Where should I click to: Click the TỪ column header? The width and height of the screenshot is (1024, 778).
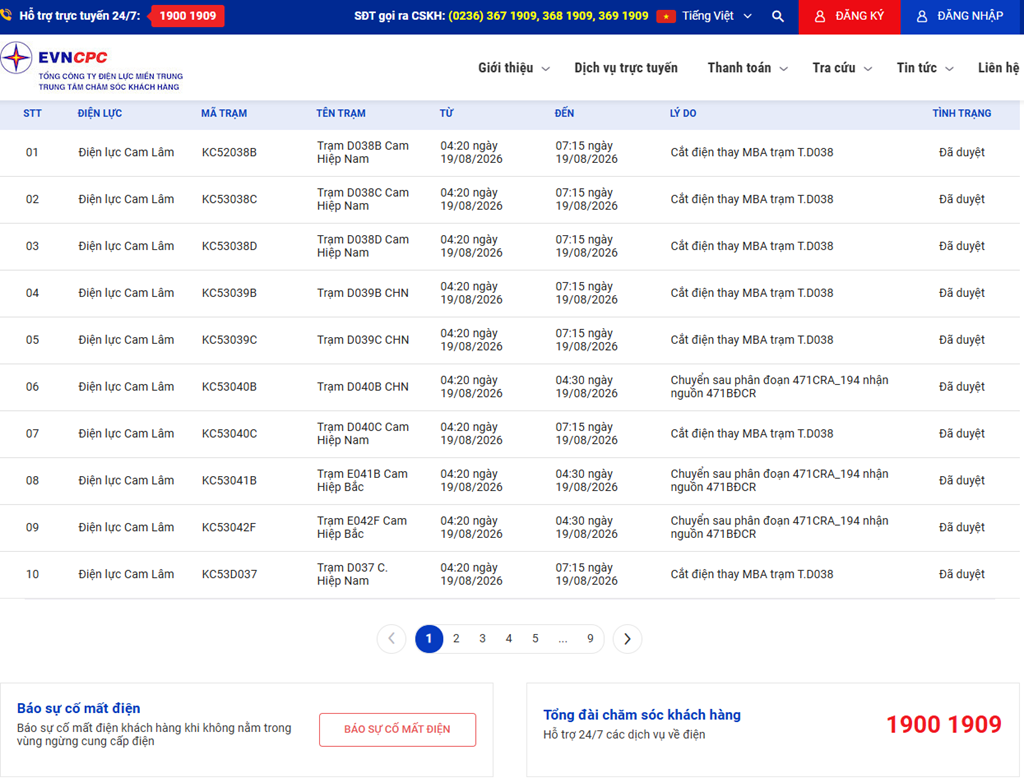click(446, 114)
